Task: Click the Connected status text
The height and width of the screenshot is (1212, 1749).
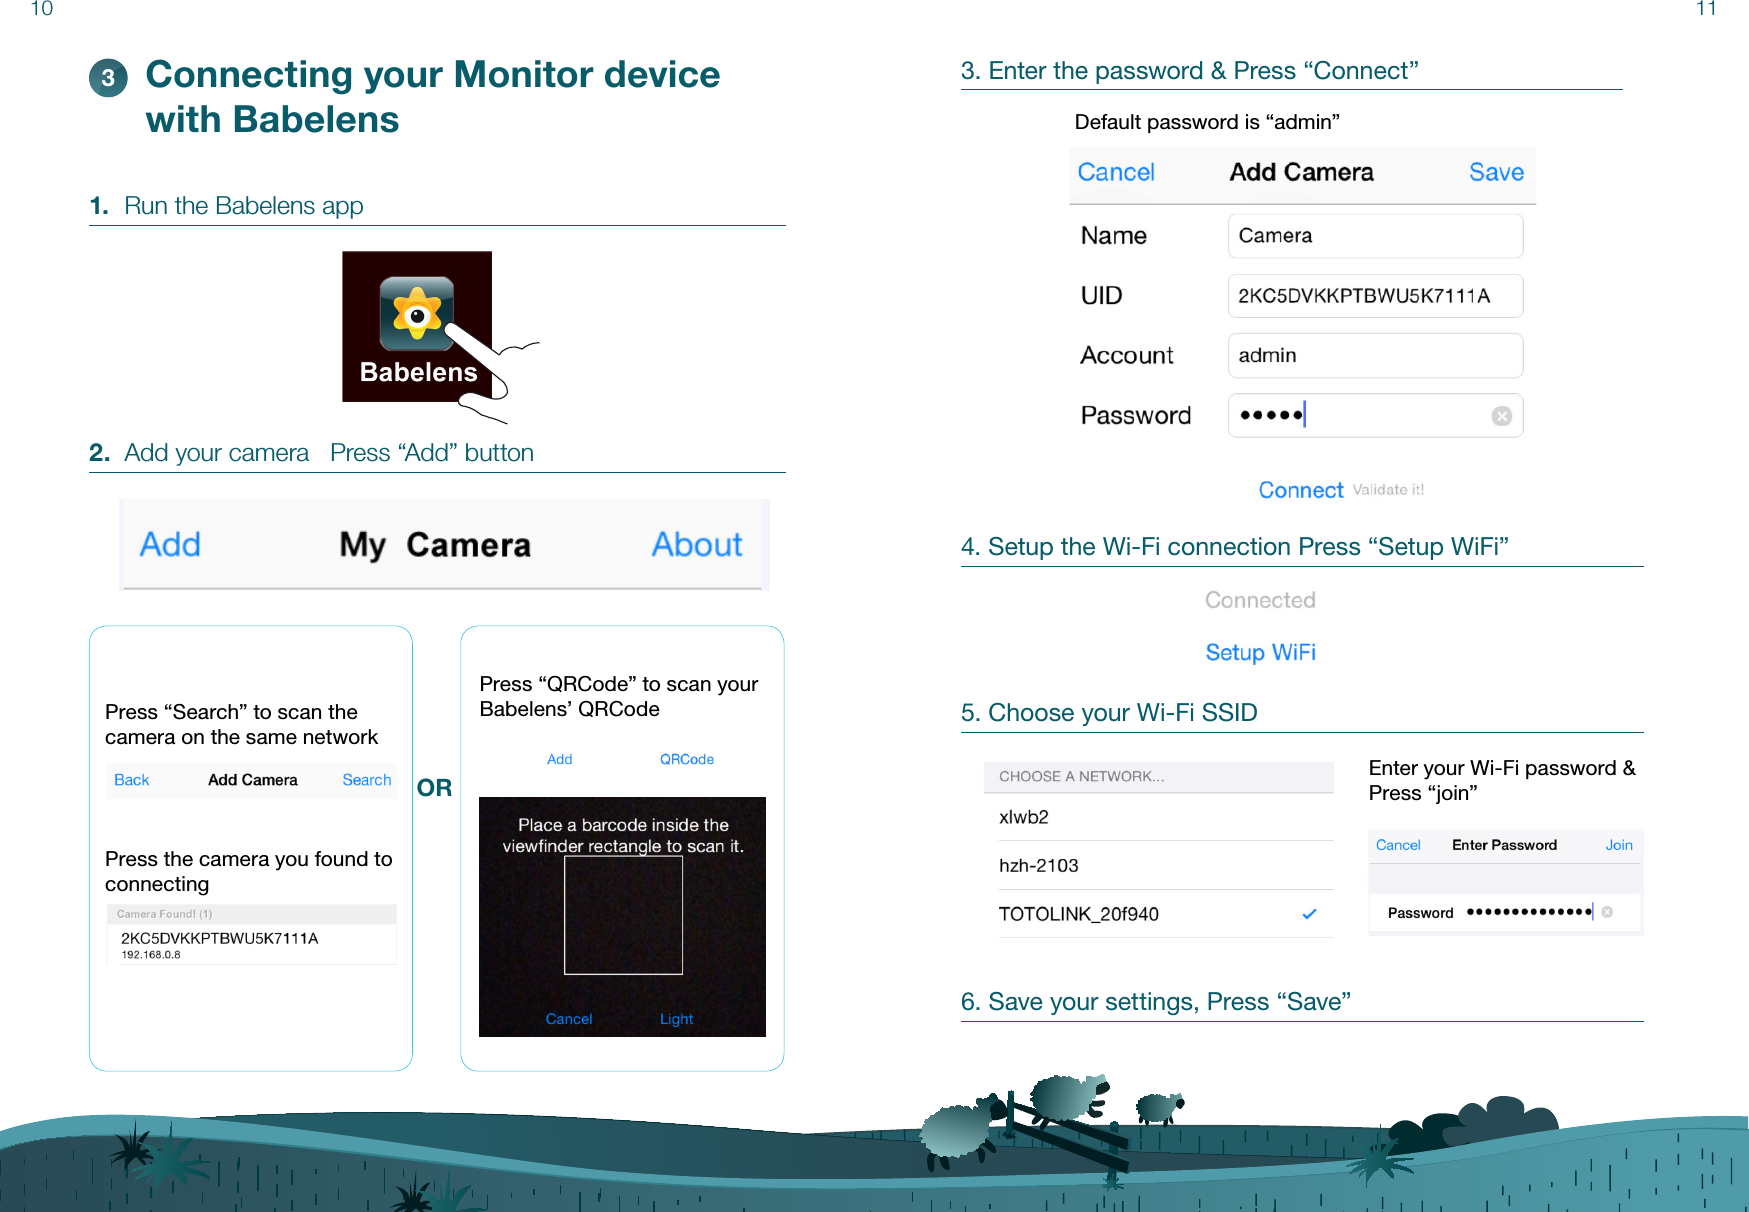Action: [1260, 600]
